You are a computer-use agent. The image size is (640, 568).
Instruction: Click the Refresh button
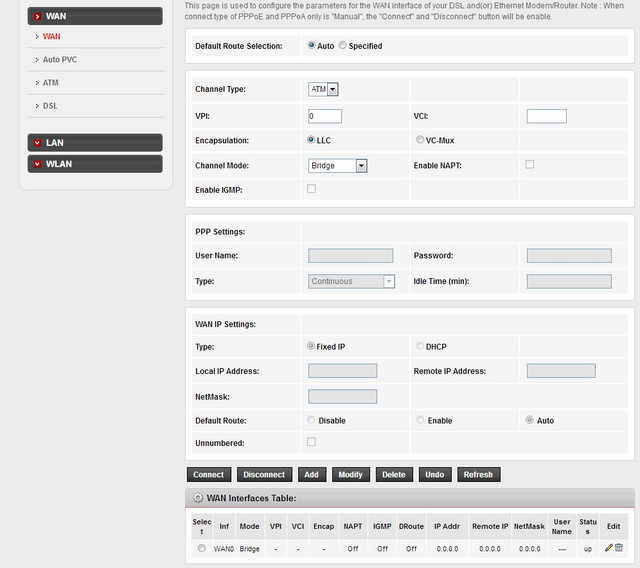point(477,474)
